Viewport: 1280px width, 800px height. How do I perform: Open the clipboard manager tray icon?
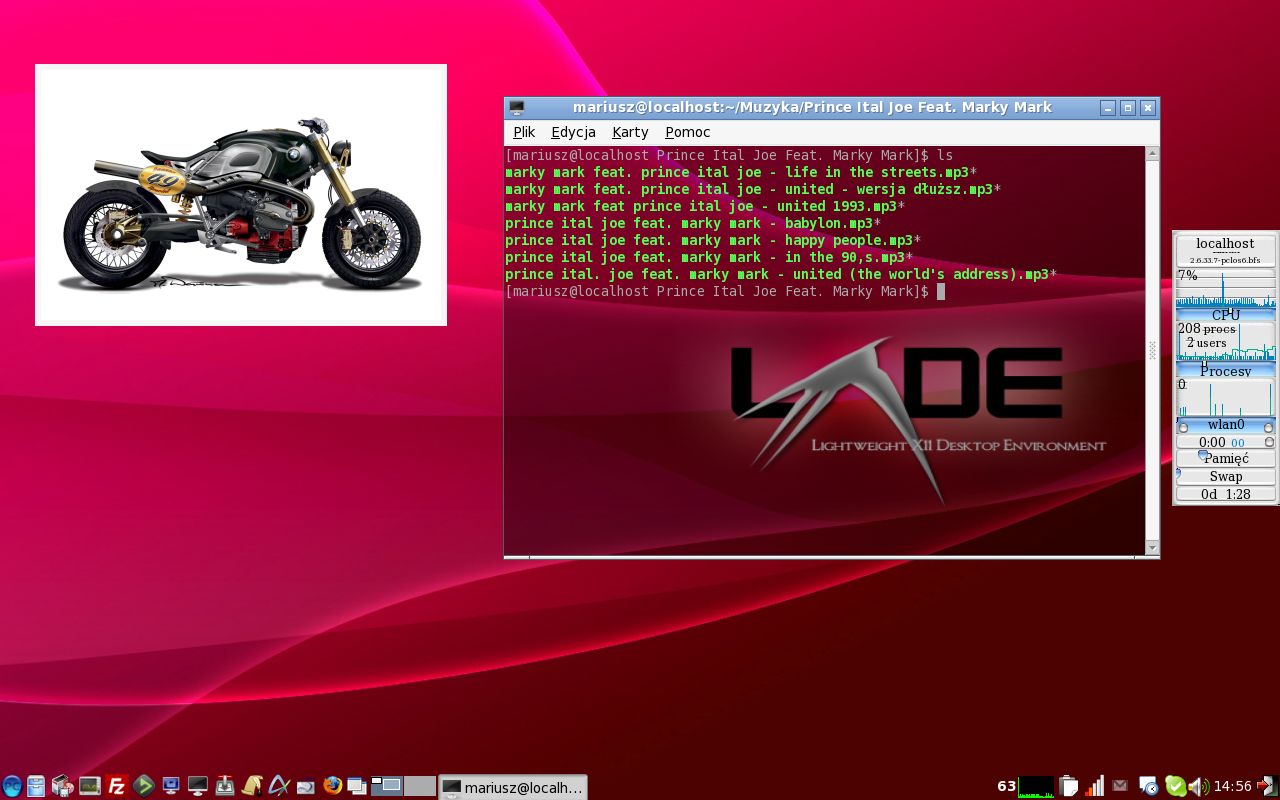(x=1068, y=786)
